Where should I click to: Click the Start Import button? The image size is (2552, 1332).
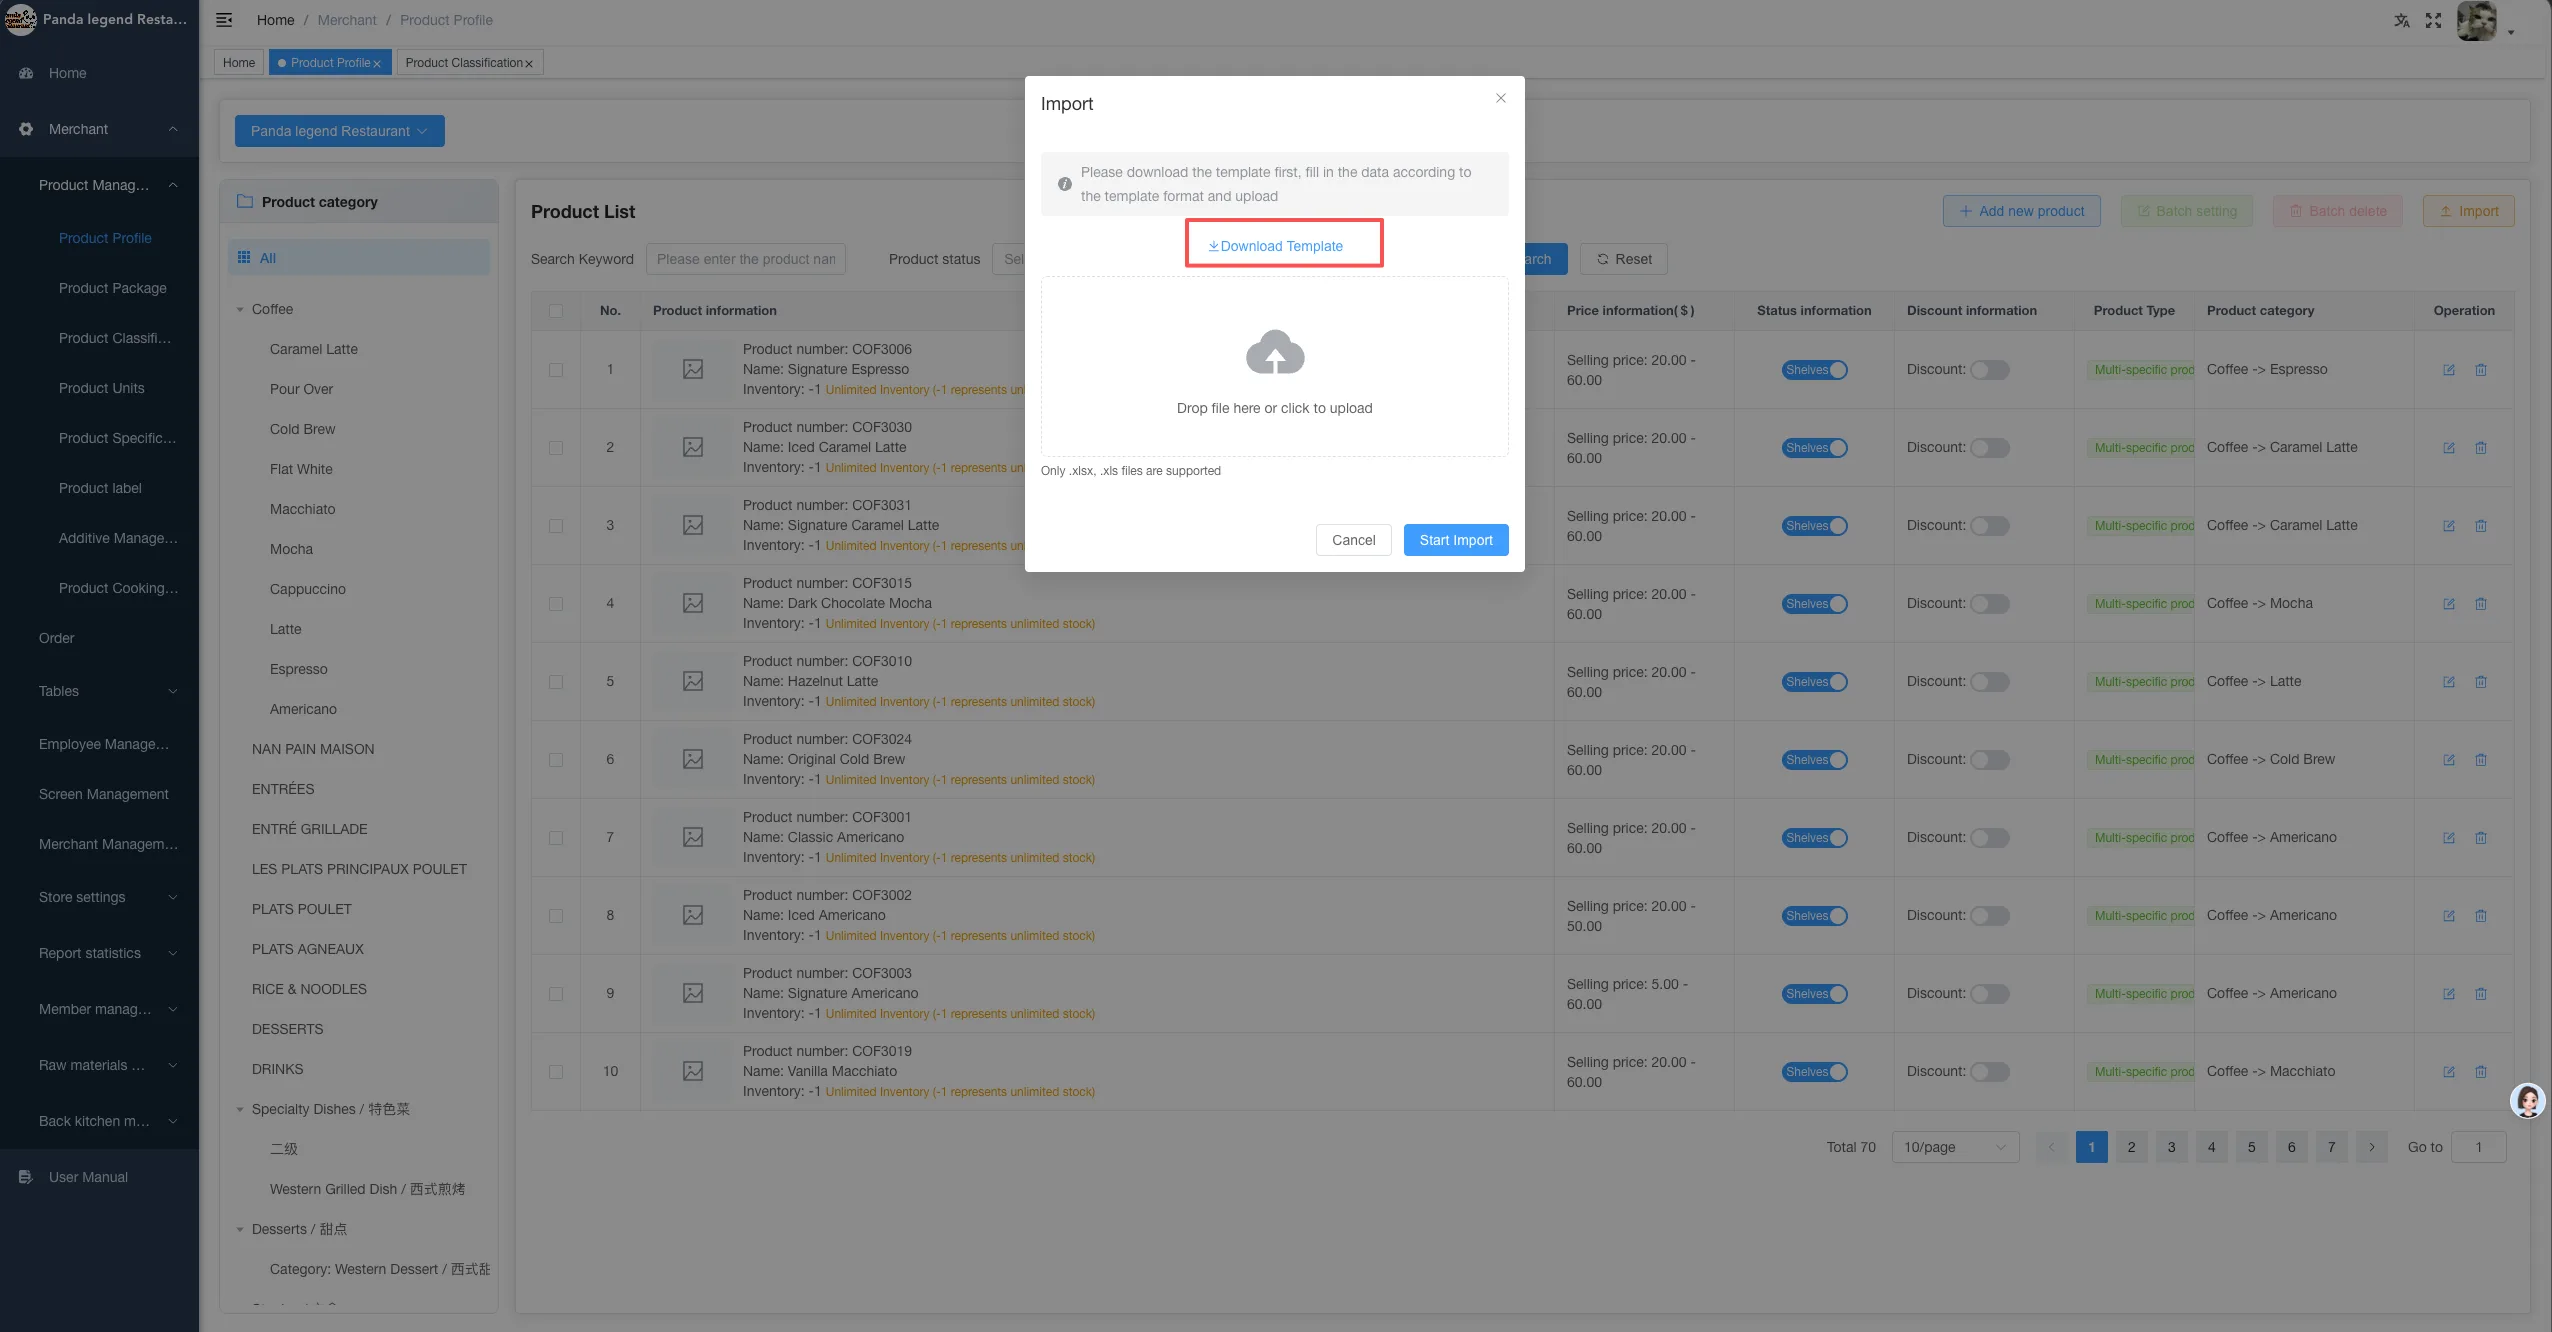1455,540
